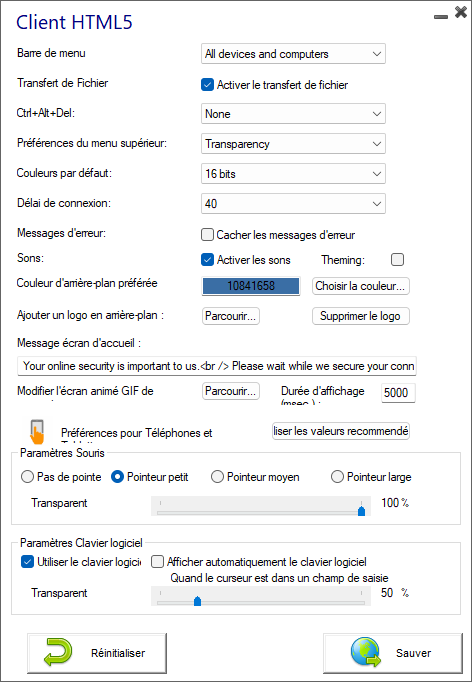Screen dimensions: 472x682
Task: Toggle Activer le transfert de fichier
Action: 208,85
